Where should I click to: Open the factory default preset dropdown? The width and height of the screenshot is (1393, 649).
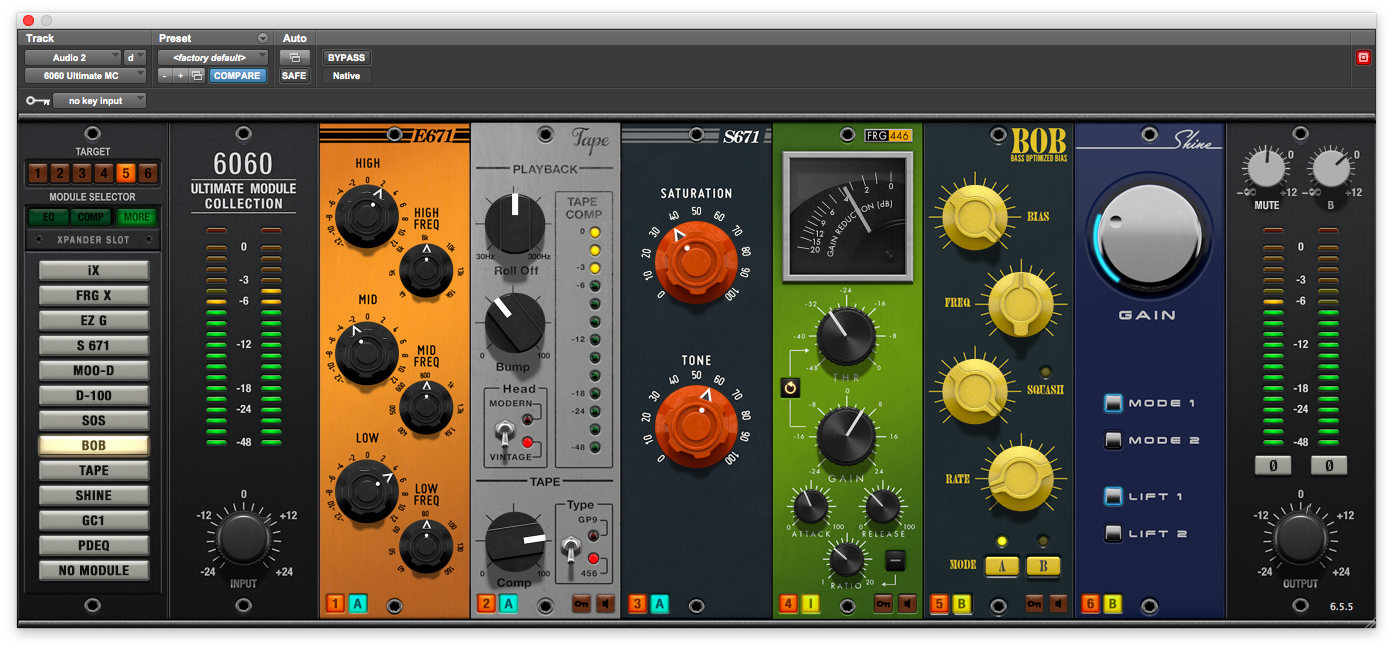click(x=213, y=58)
